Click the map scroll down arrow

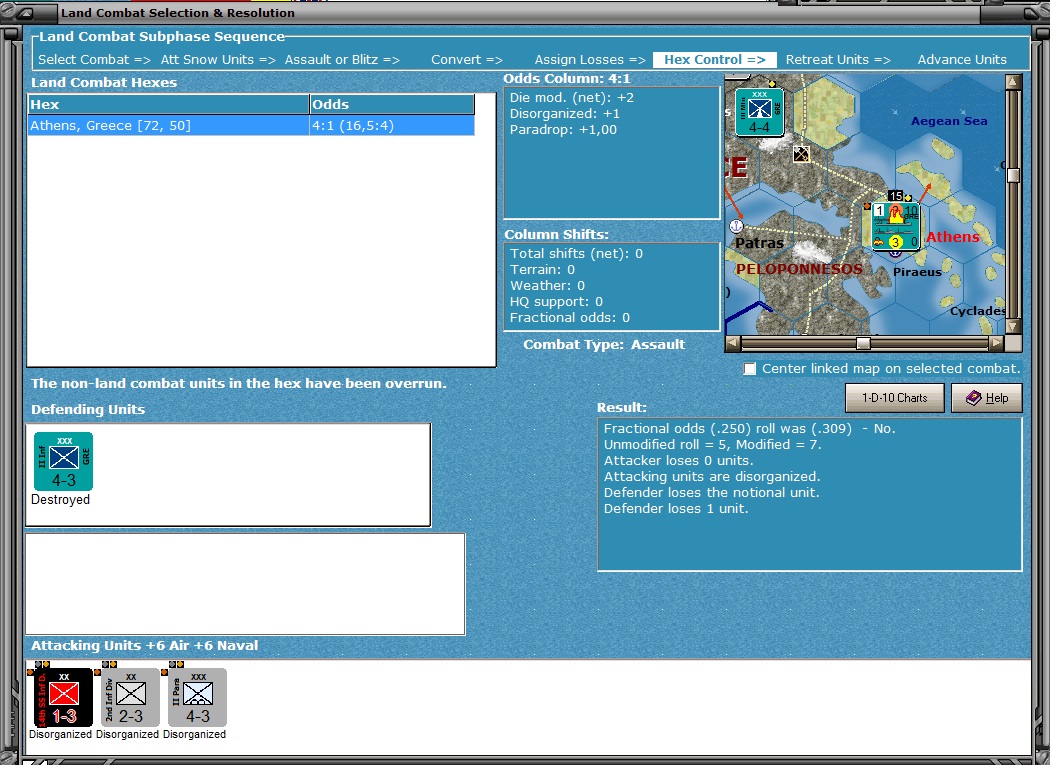pos(1013,326)
